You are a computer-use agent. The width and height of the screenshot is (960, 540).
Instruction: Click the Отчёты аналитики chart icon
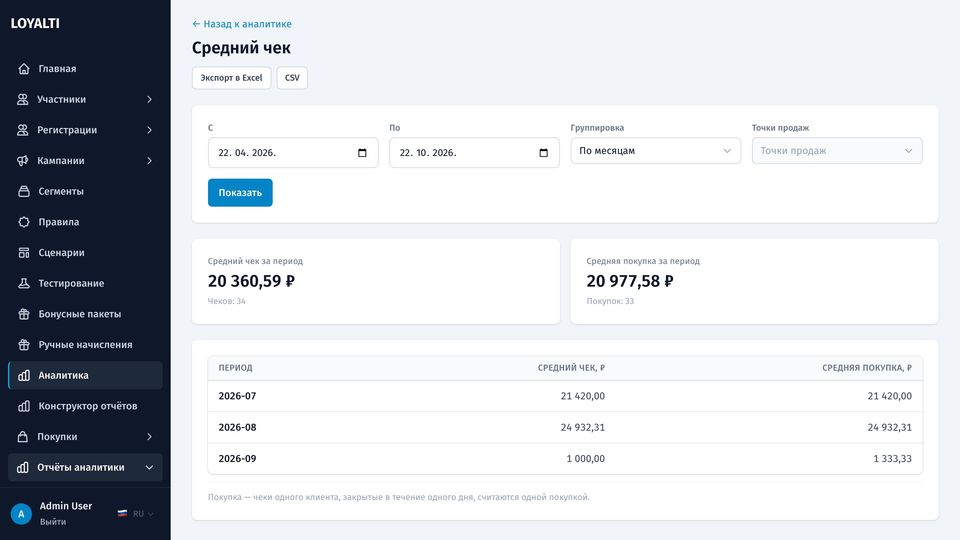[23, 467]
